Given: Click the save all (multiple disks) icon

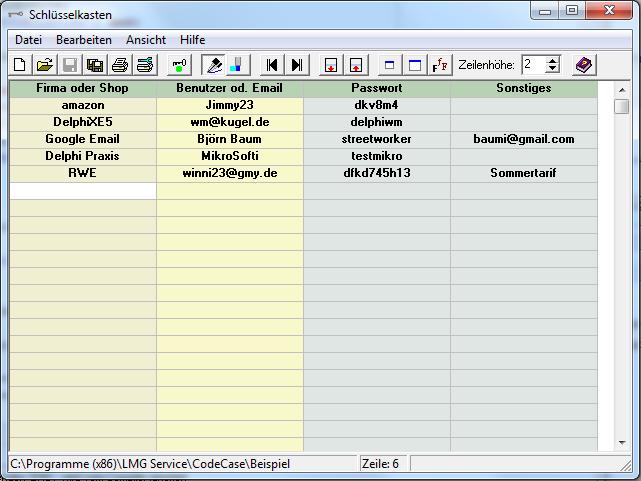Looking at the screenshot, I should (95, 65).
